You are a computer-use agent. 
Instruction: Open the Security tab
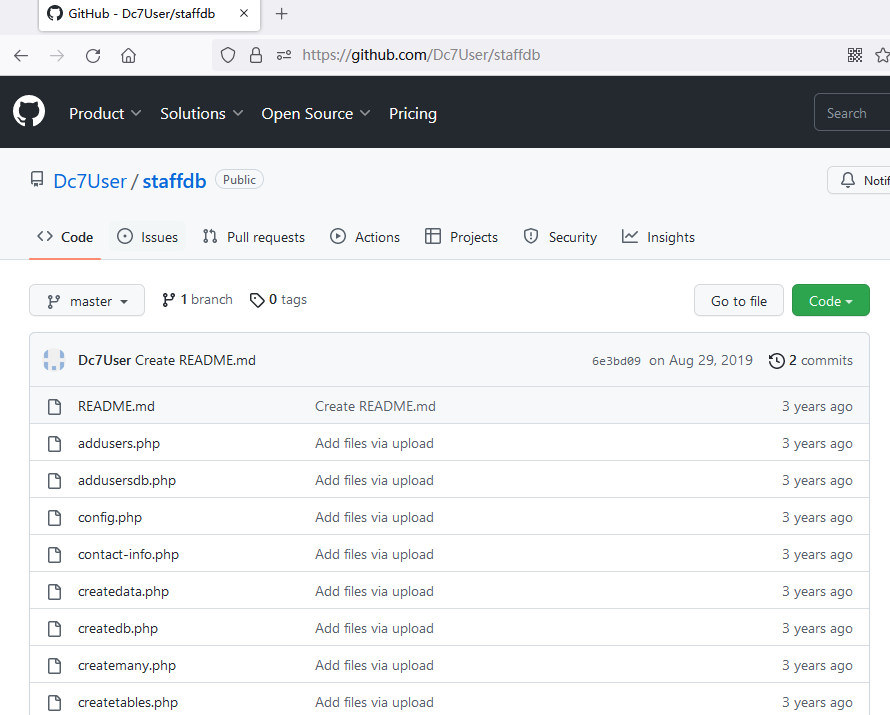point(560,237)
